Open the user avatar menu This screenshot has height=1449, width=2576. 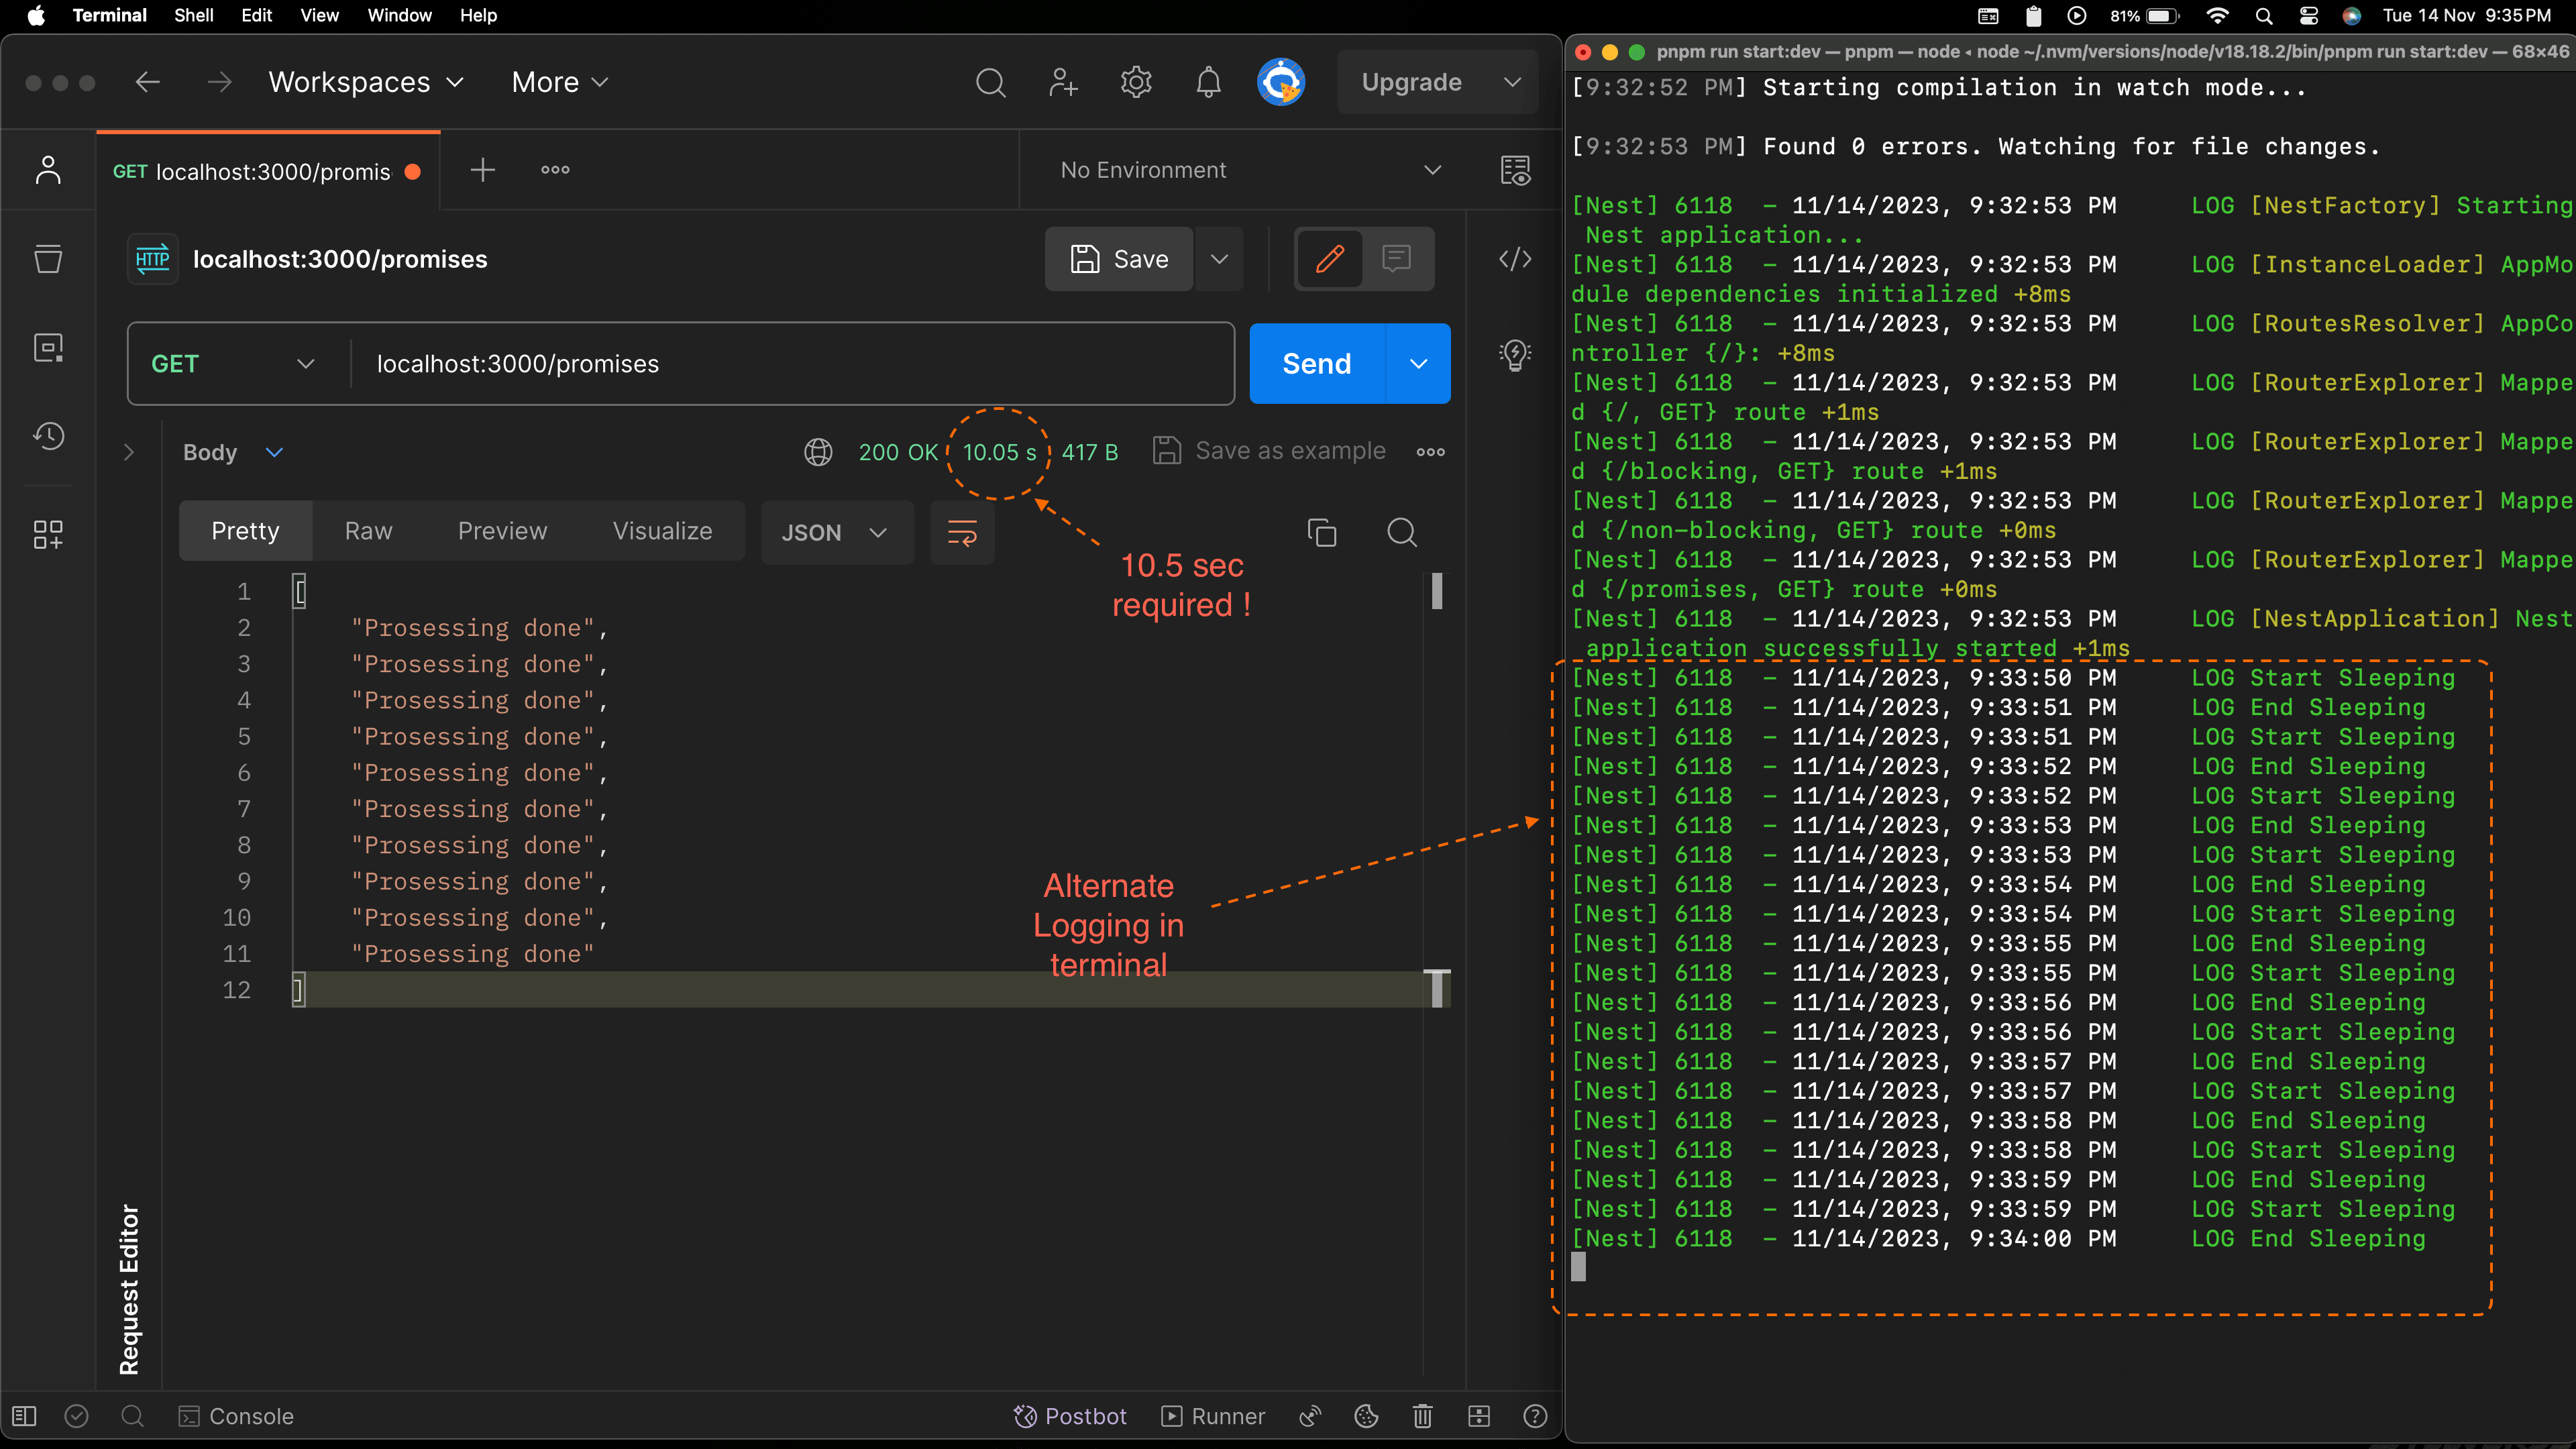1281,82
